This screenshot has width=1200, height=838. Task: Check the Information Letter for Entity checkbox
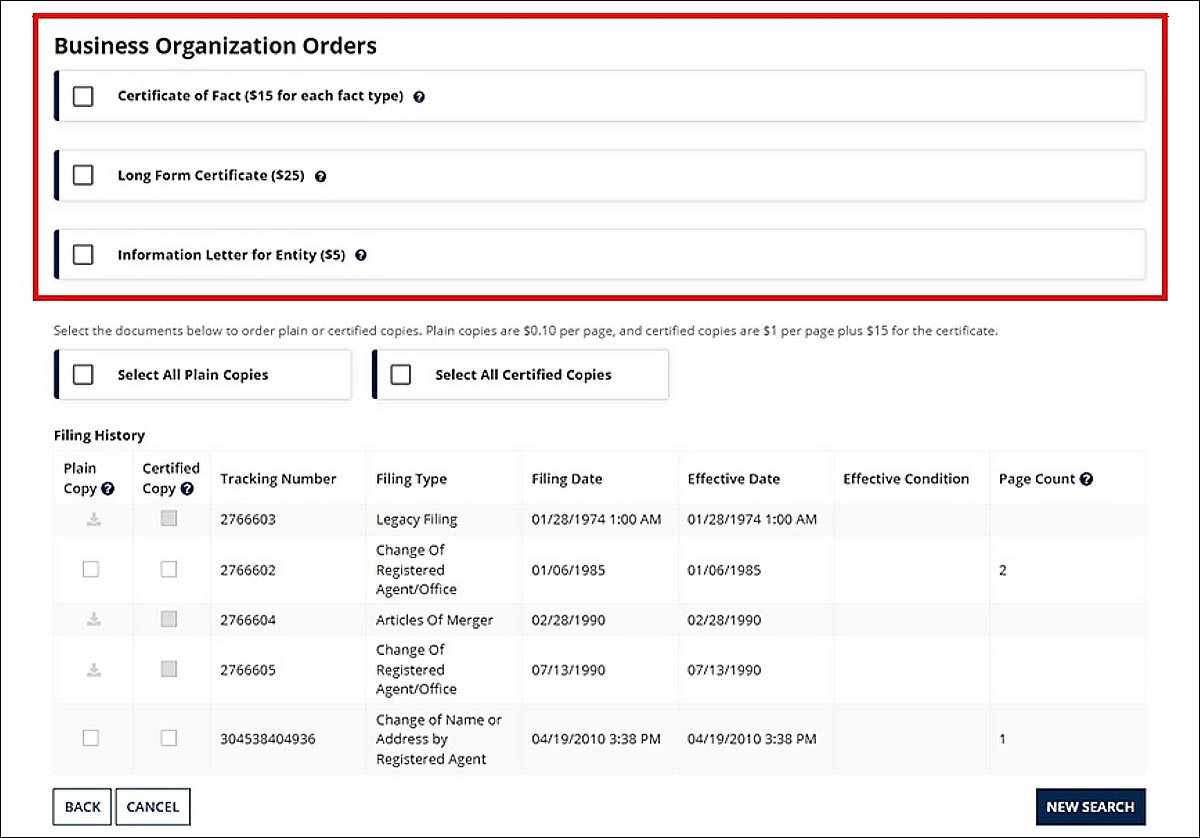(83, 254)
